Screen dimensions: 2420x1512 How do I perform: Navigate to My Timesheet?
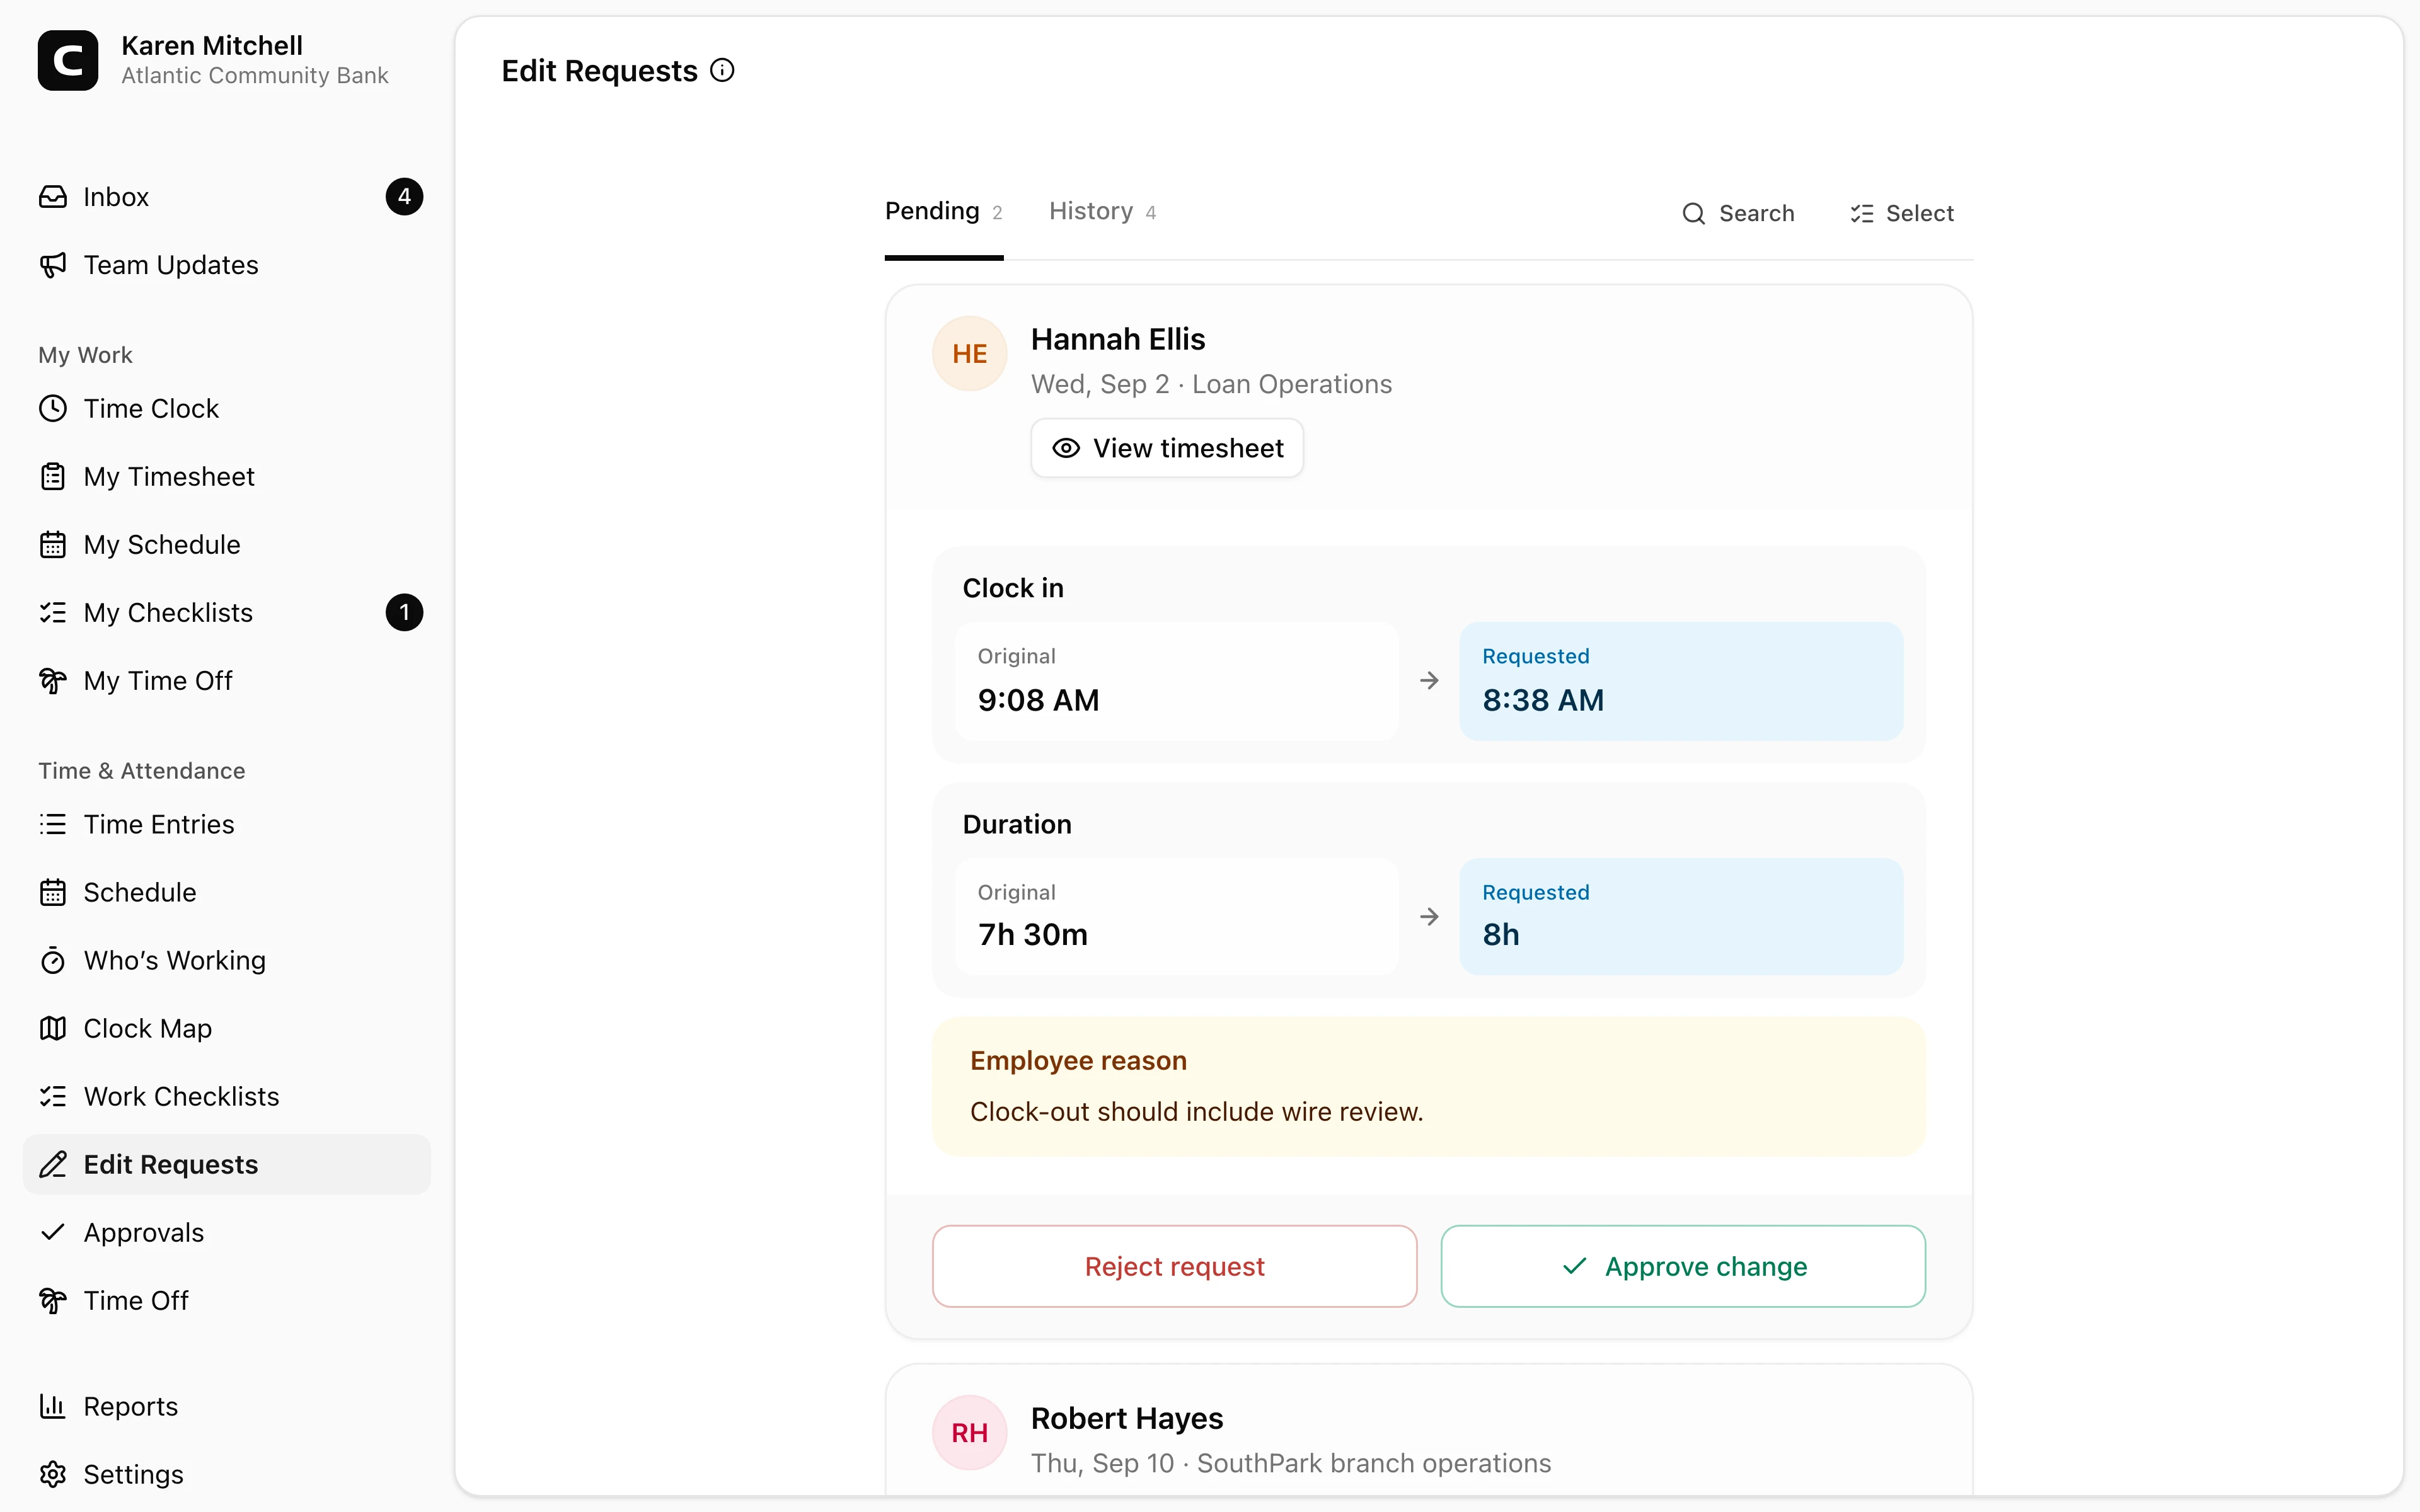tap(227, 477)
